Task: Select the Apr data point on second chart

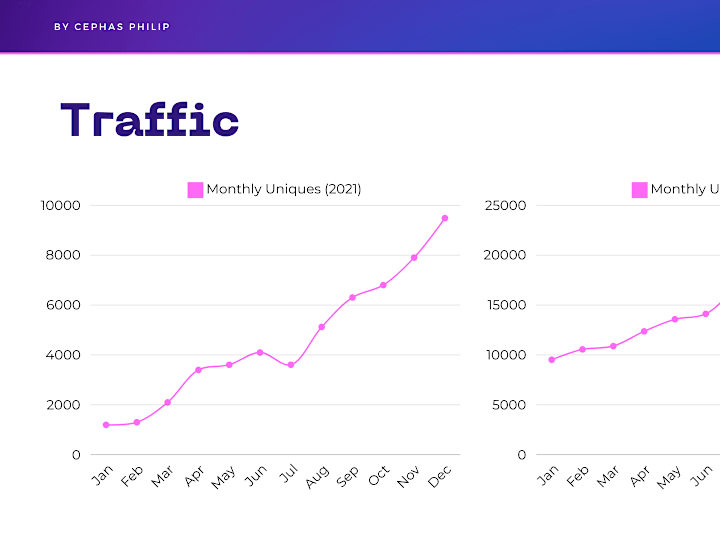Action: pos(644,331)
